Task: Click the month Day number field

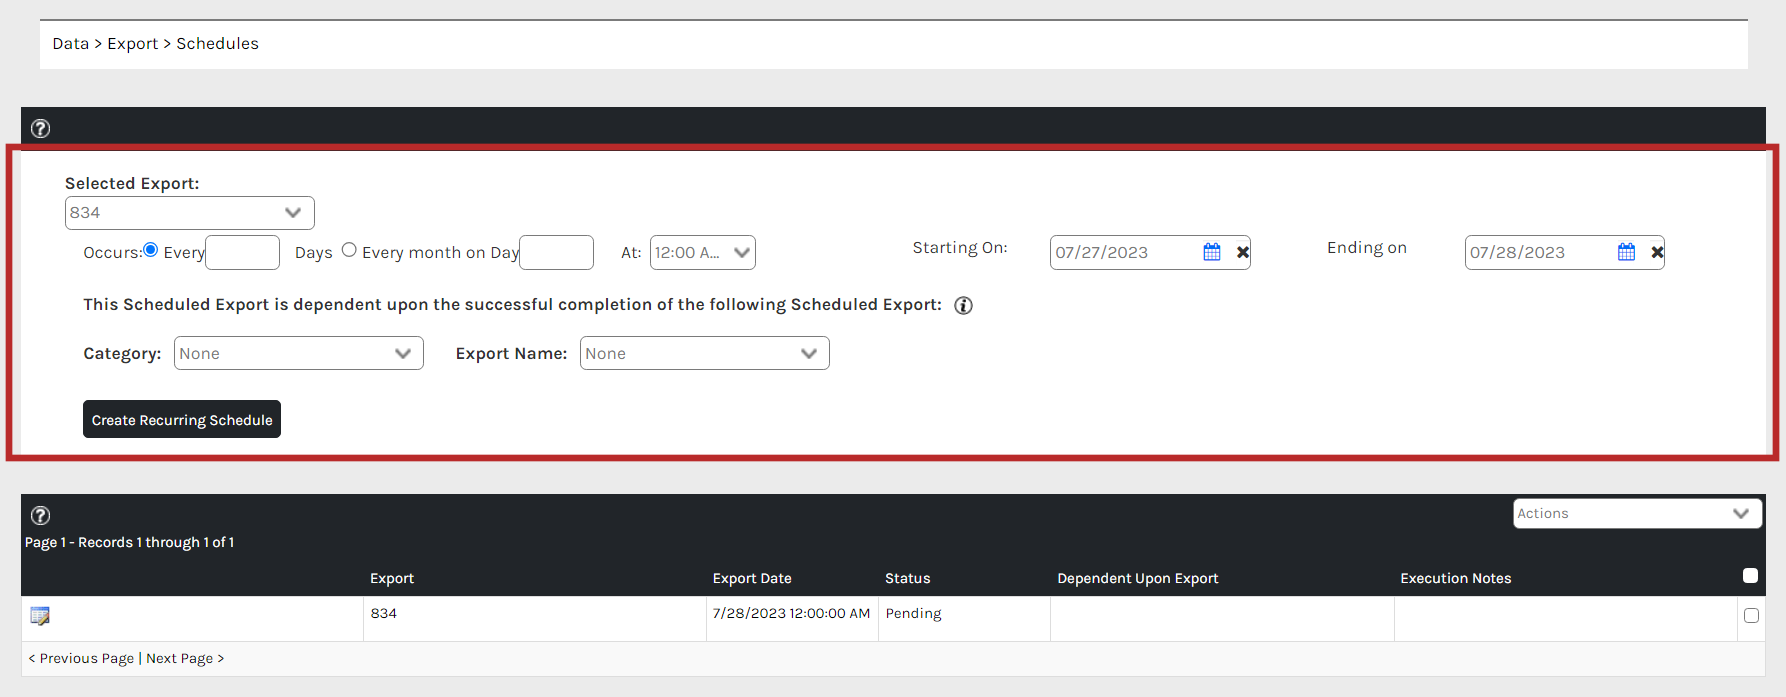Action: pos(557,253)
